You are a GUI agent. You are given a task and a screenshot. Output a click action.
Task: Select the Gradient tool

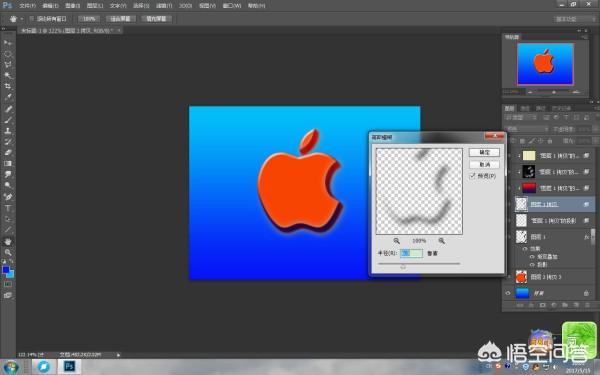click(x=8, y=163)
